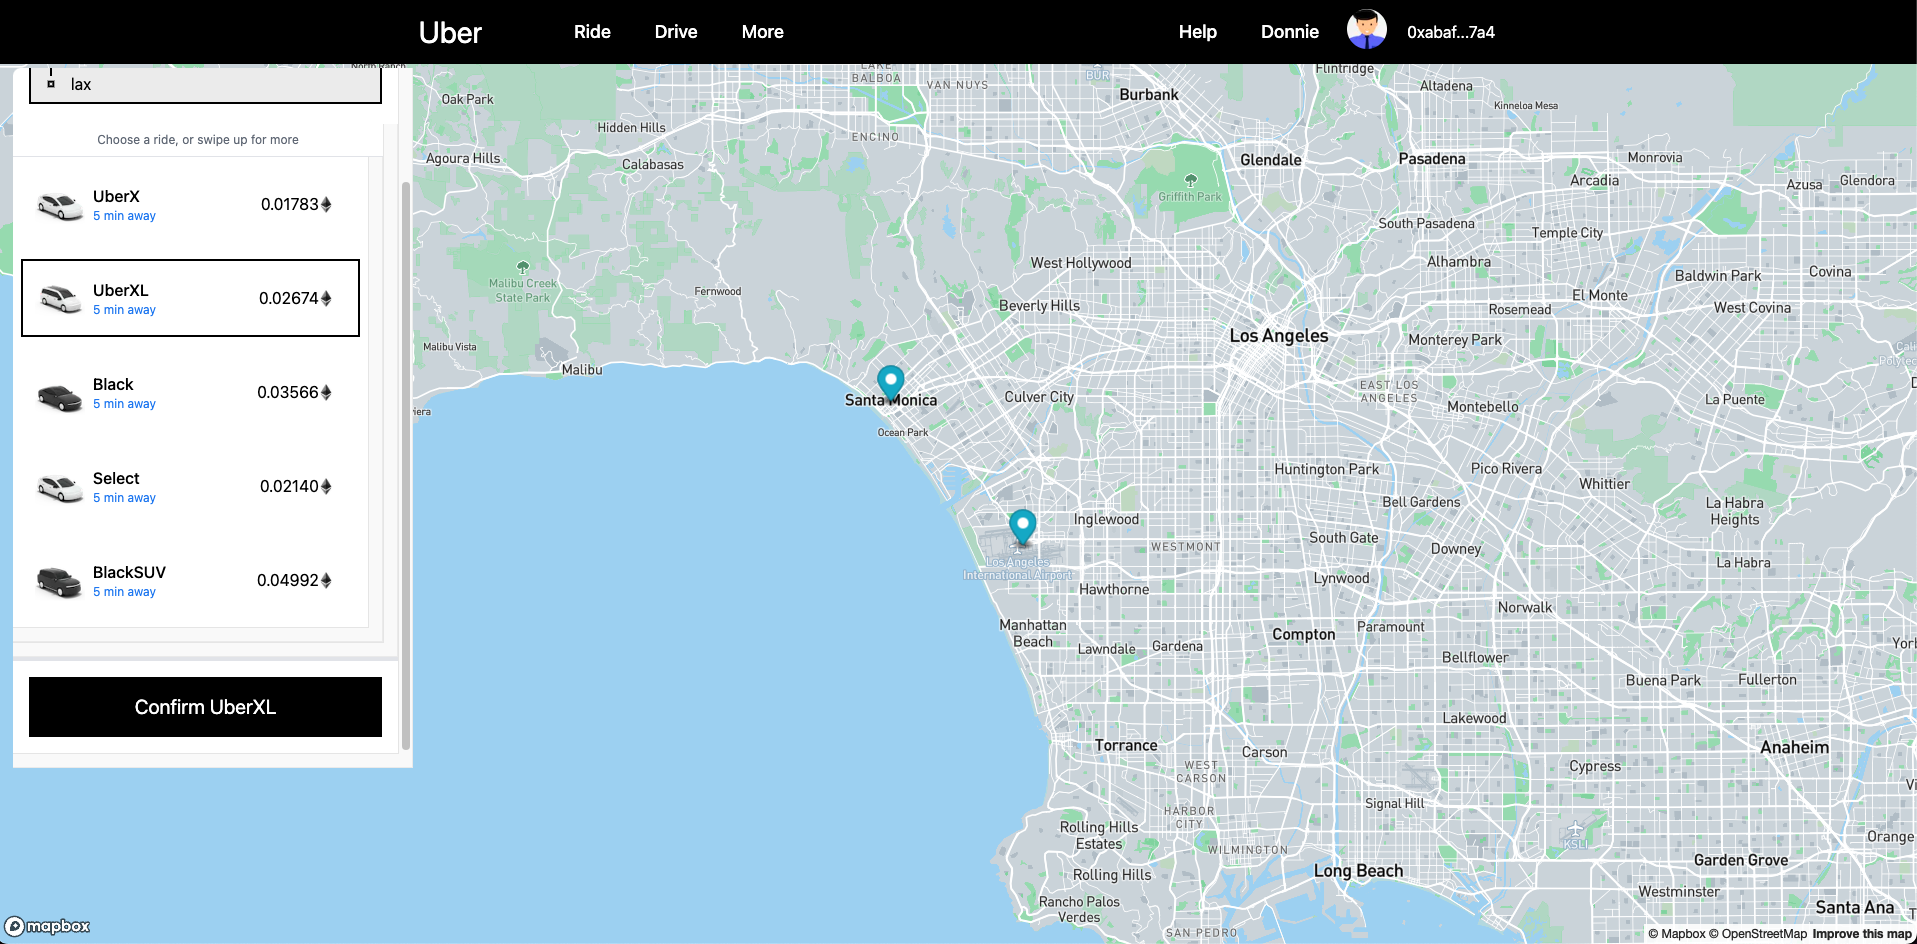The width and height of the screenshot is (1917, 944).
Task: Click the diamond icon next to UberX price
Action: pyautogui.click(x=326, y=203)
